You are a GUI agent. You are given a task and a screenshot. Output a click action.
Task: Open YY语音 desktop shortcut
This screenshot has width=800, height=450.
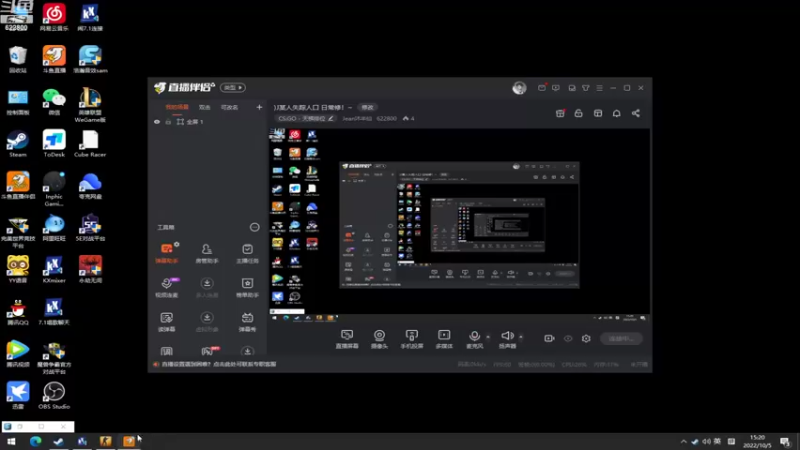(x=18, y=270)
